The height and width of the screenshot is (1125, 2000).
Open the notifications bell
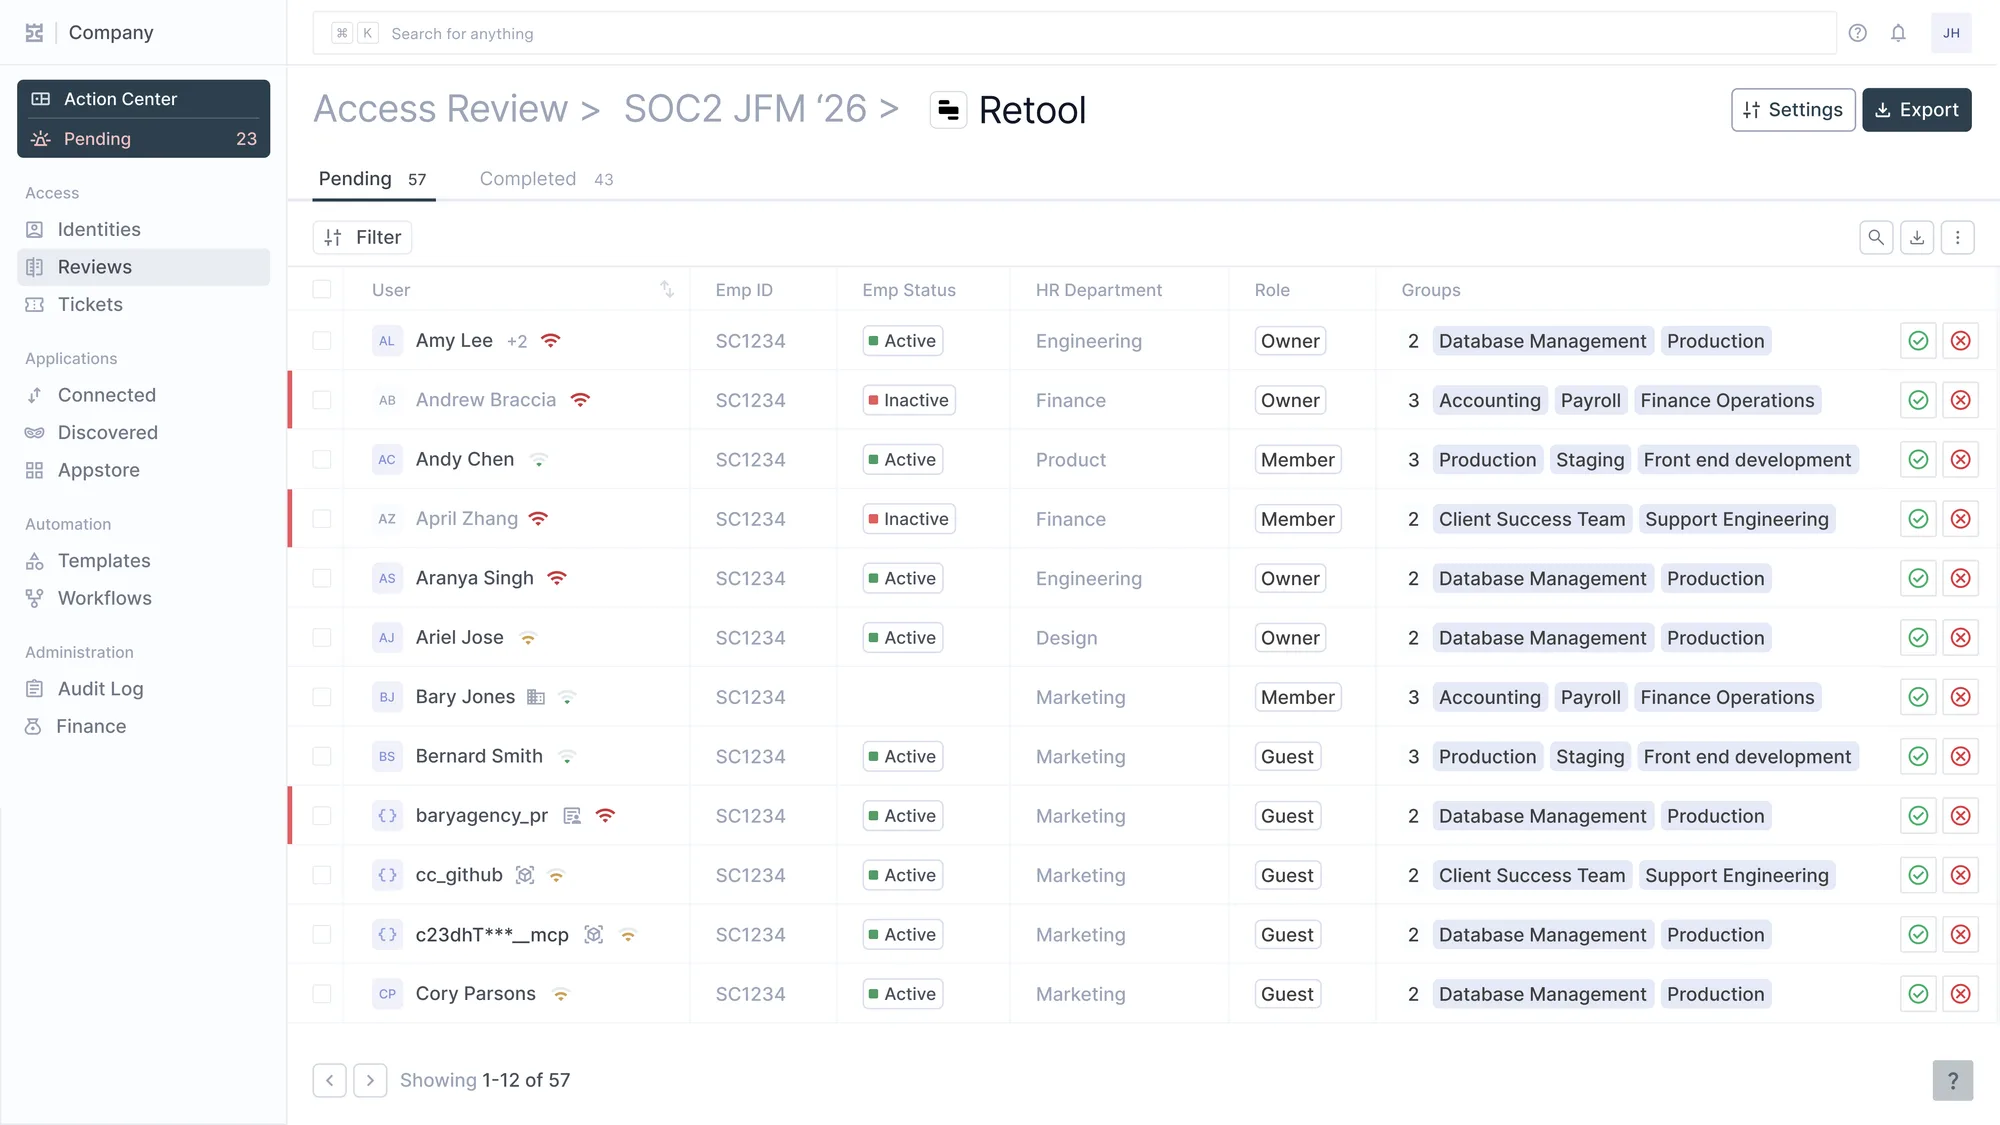[1898, 33]
